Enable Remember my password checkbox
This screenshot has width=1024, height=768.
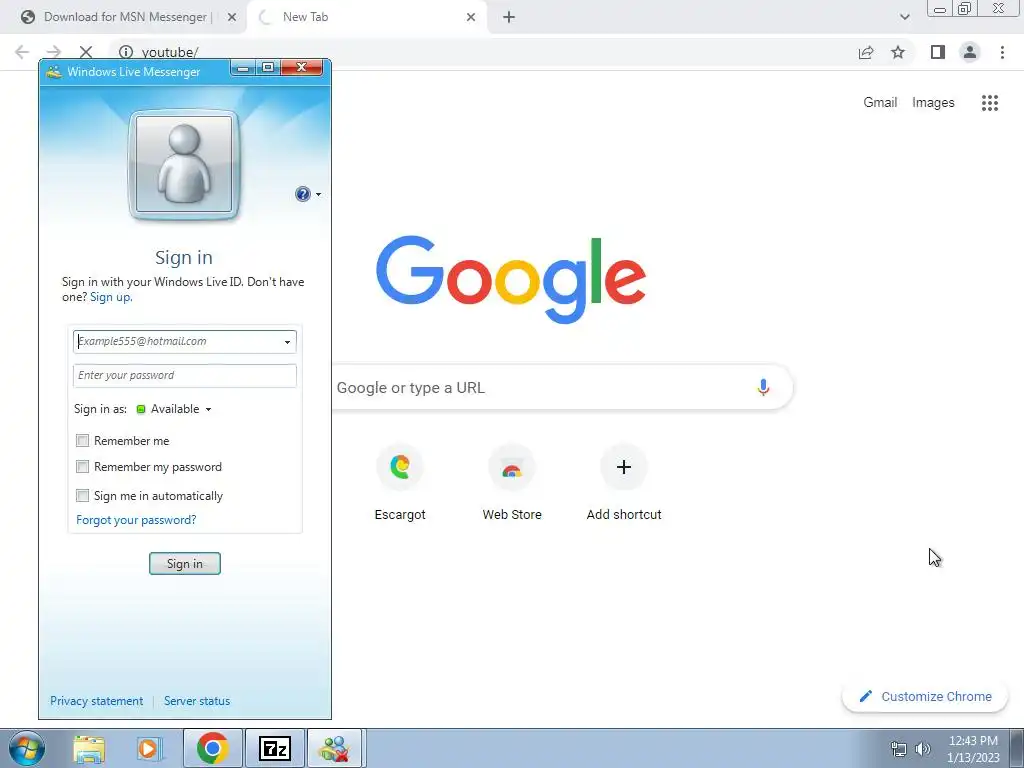pyautogui.click(x=82, y=467)
